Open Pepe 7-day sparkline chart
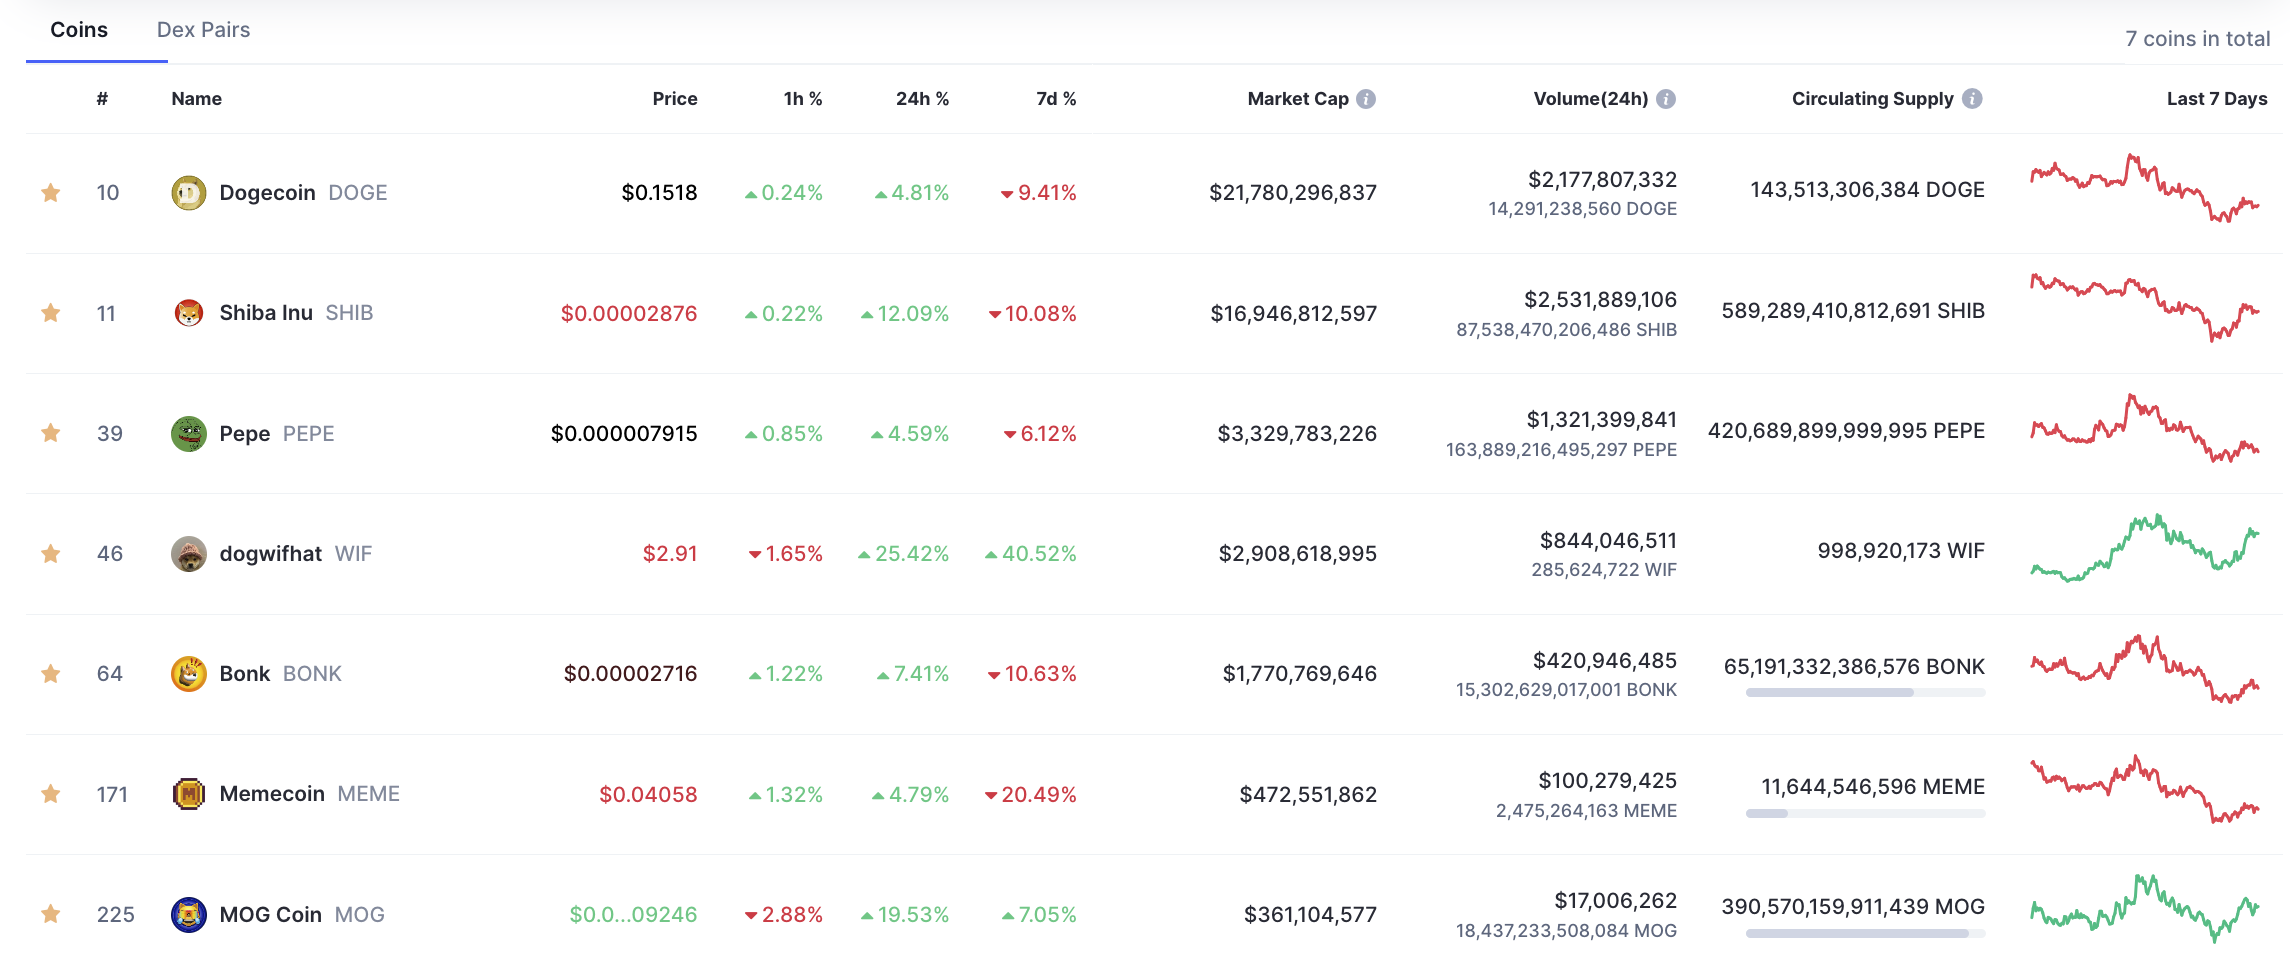Viewport: 2290px width, 970px height. pyautogui.click(x=2144, y=428)
